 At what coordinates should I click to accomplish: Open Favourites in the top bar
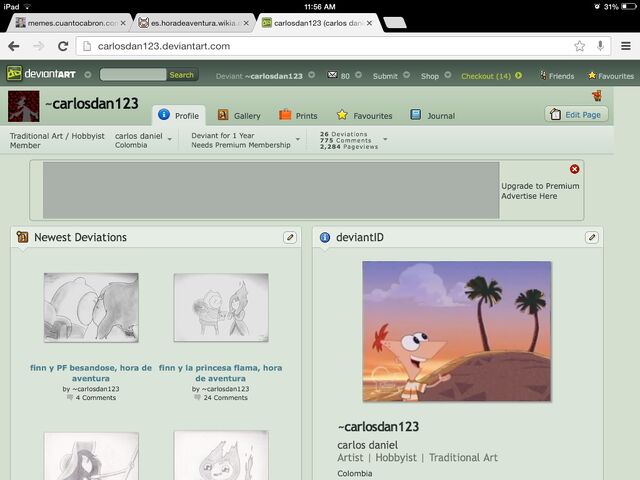pos(611,76)
